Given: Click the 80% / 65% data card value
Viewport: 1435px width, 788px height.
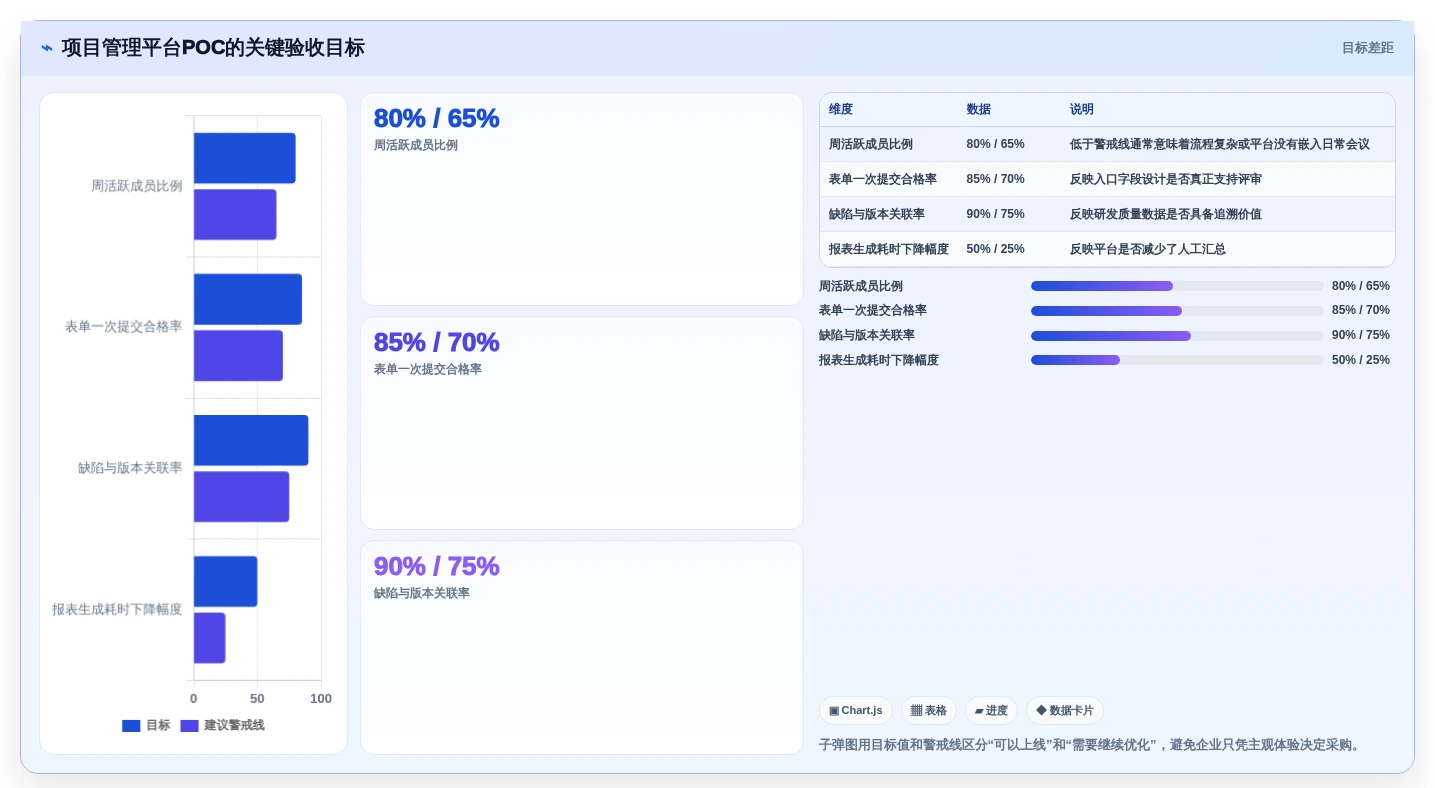Looking at the screenshot, I should [436, 118].
